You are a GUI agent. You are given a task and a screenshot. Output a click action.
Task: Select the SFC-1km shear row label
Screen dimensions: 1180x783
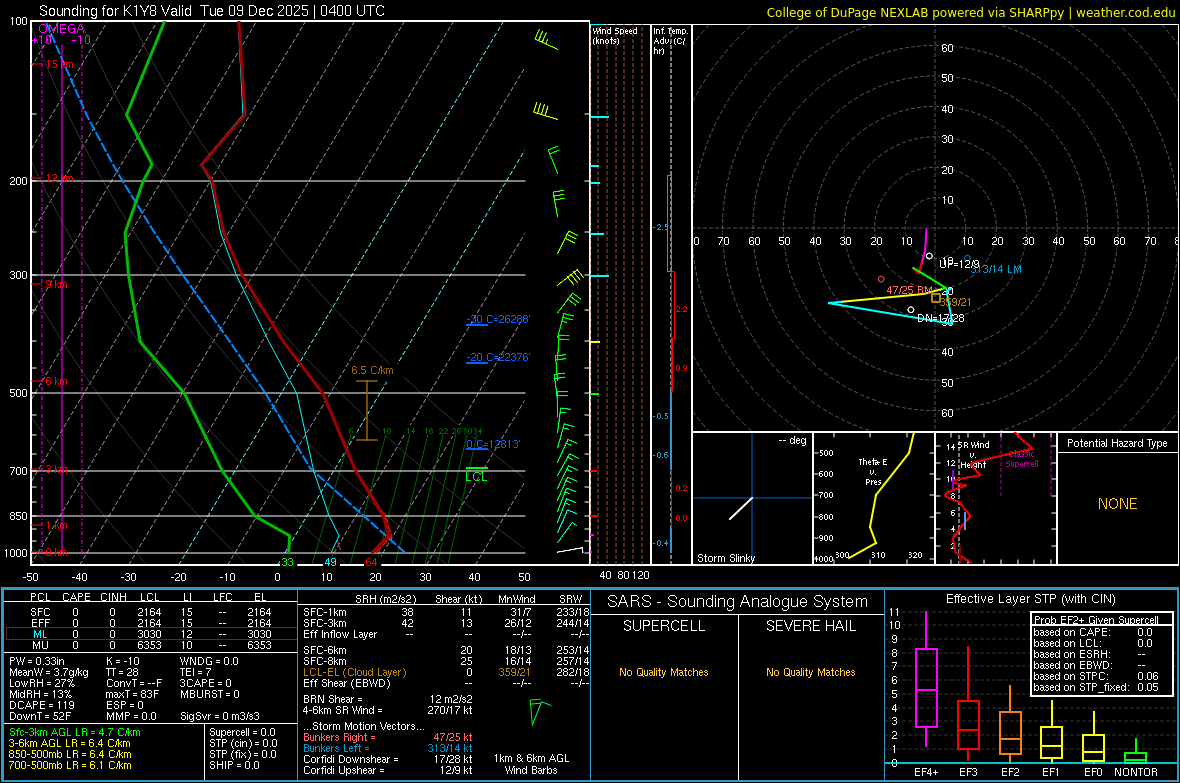click(x=325, y=612)
